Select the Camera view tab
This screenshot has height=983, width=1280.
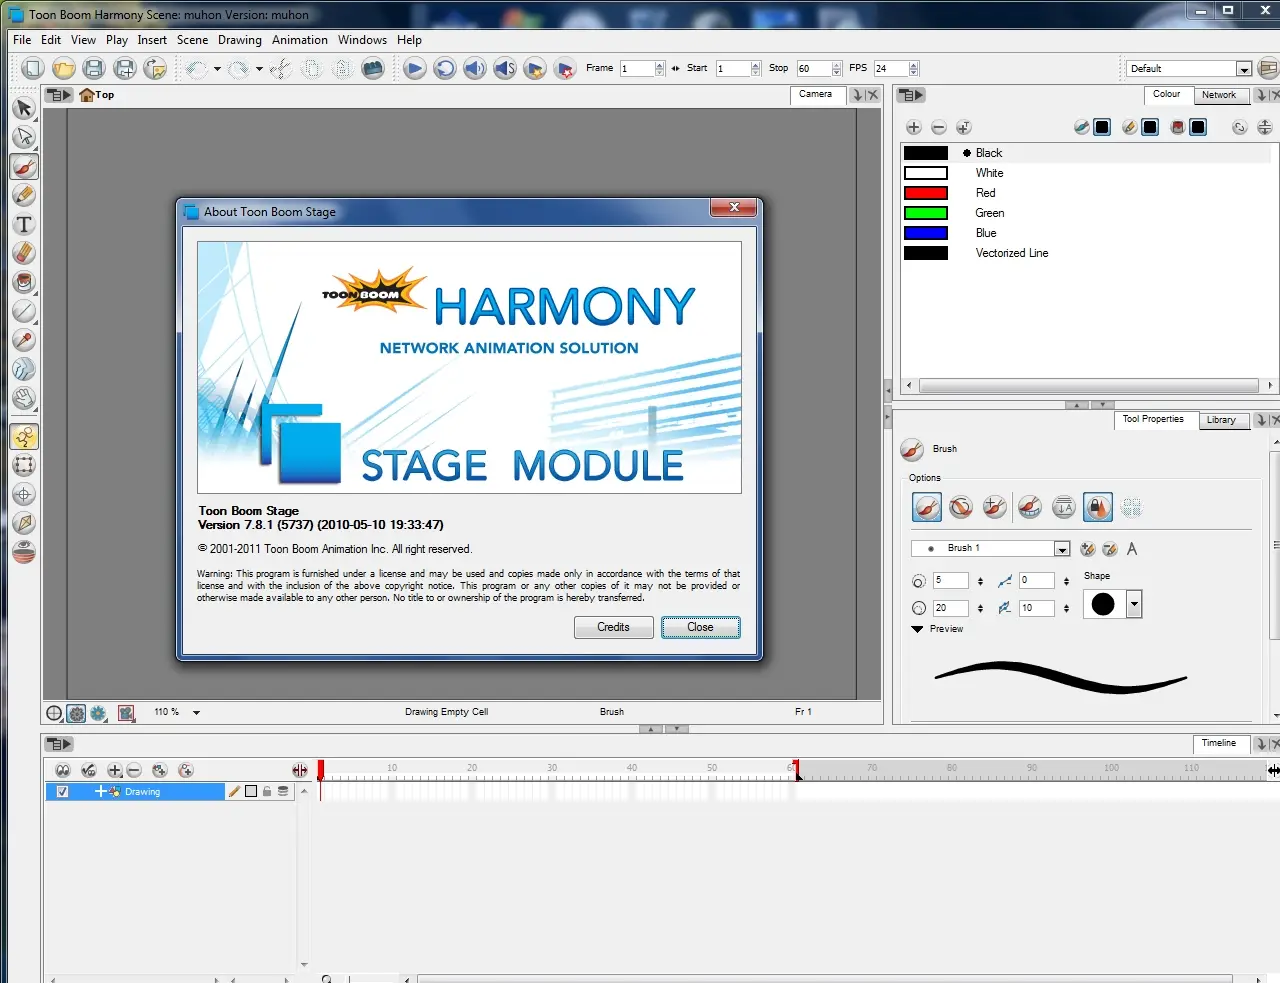(816, 94)
